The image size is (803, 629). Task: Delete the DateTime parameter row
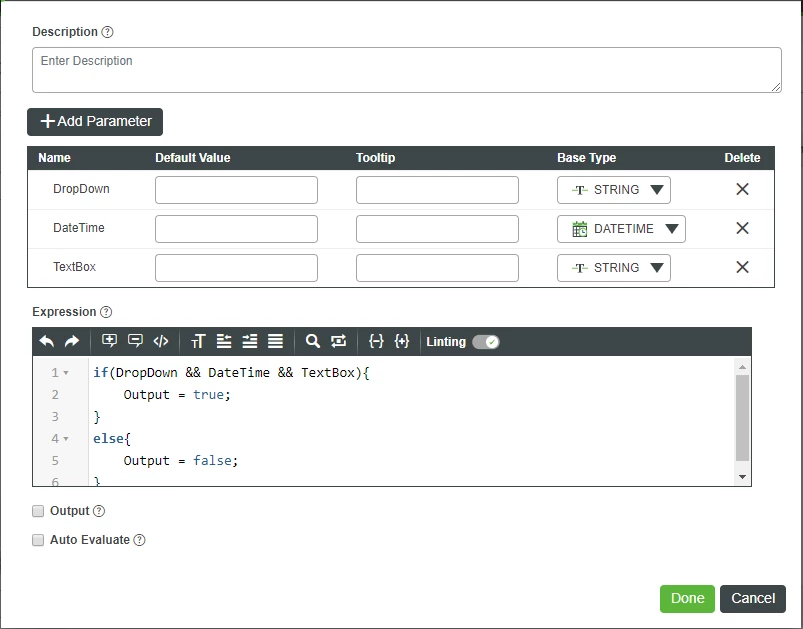(x=742, y=228)
